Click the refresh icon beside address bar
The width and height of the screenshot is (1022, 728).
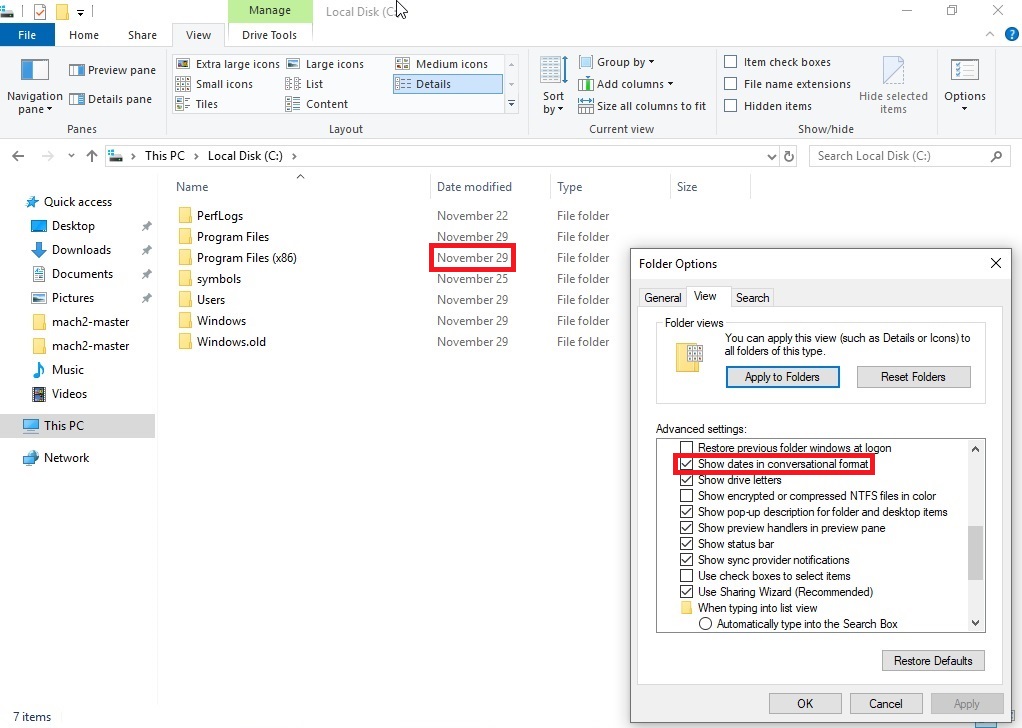789,156
